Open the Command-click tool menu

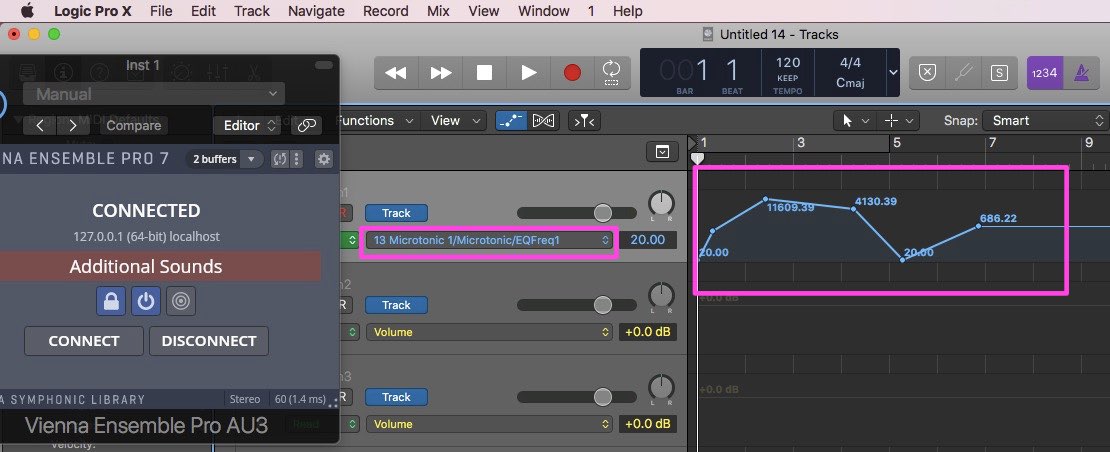click(x=898, y=121)
